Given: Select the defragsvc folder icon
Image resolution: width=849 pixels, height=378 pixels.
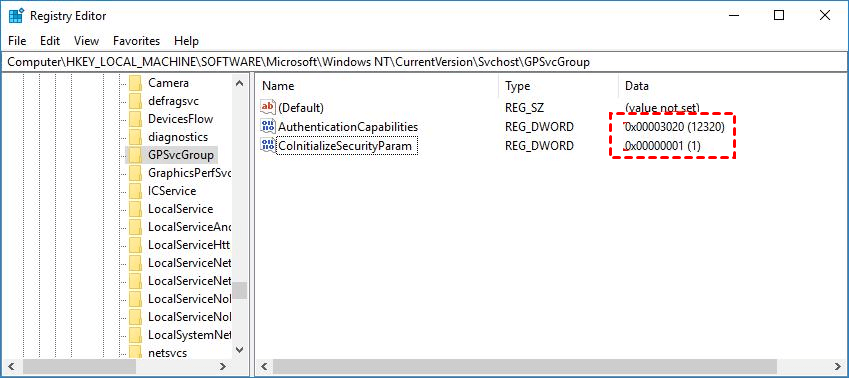Looking at the screenshot, I should point(135,101).
